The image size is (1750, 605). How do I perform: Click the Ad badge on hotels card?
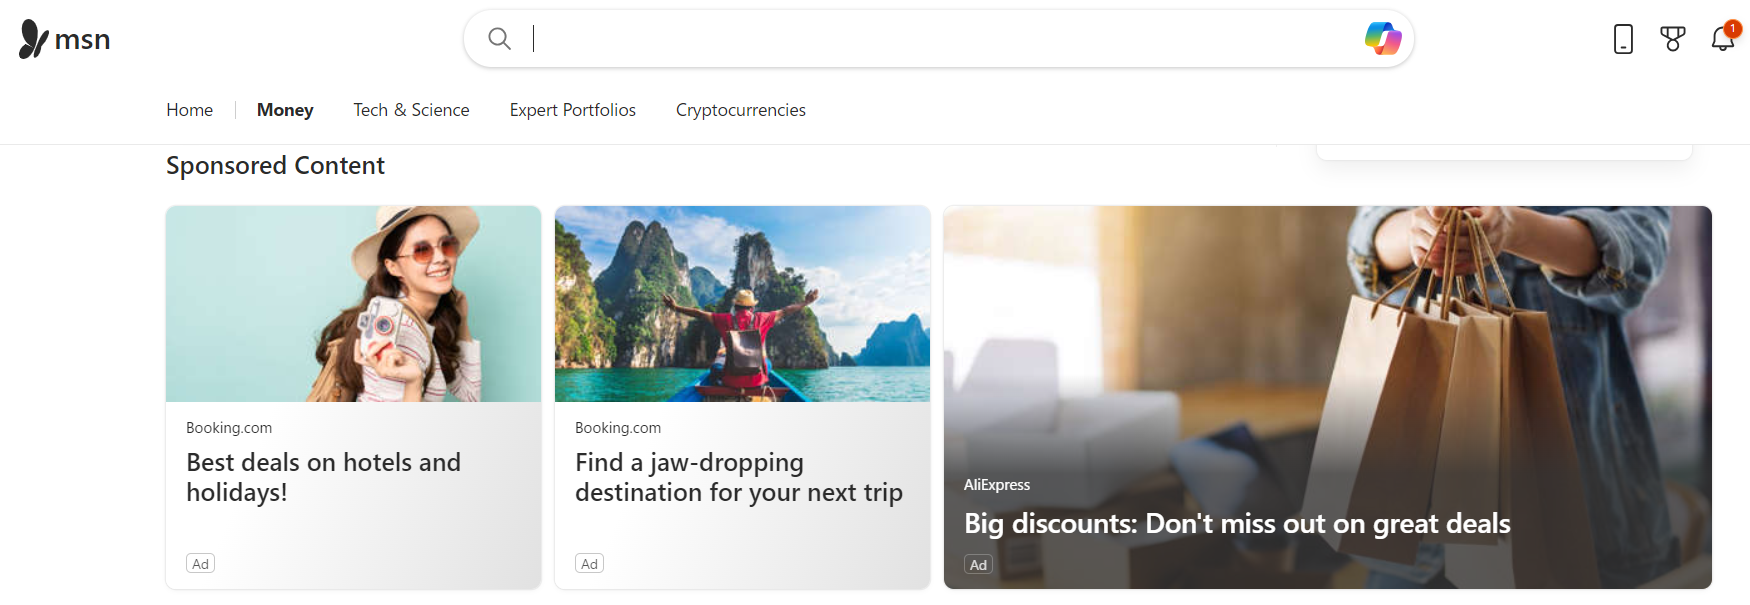200,564
